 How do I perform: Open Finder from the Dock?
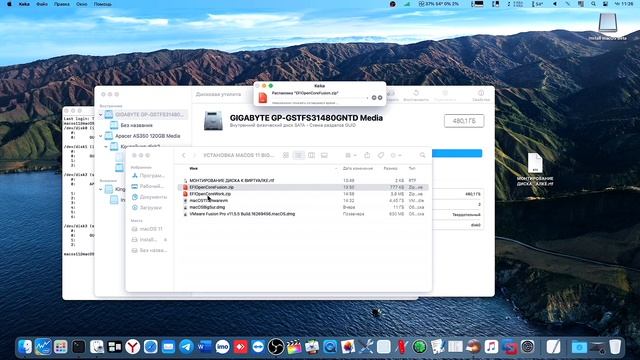[25, 347]
